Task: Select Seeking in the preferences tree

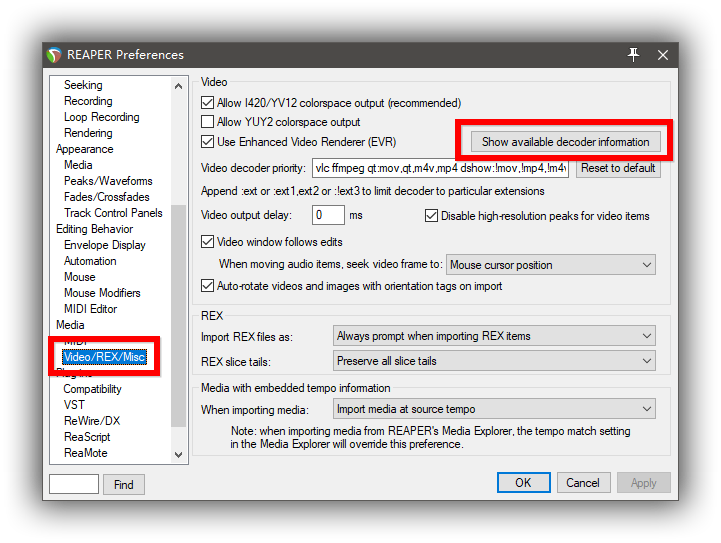Action: [83, 85]
